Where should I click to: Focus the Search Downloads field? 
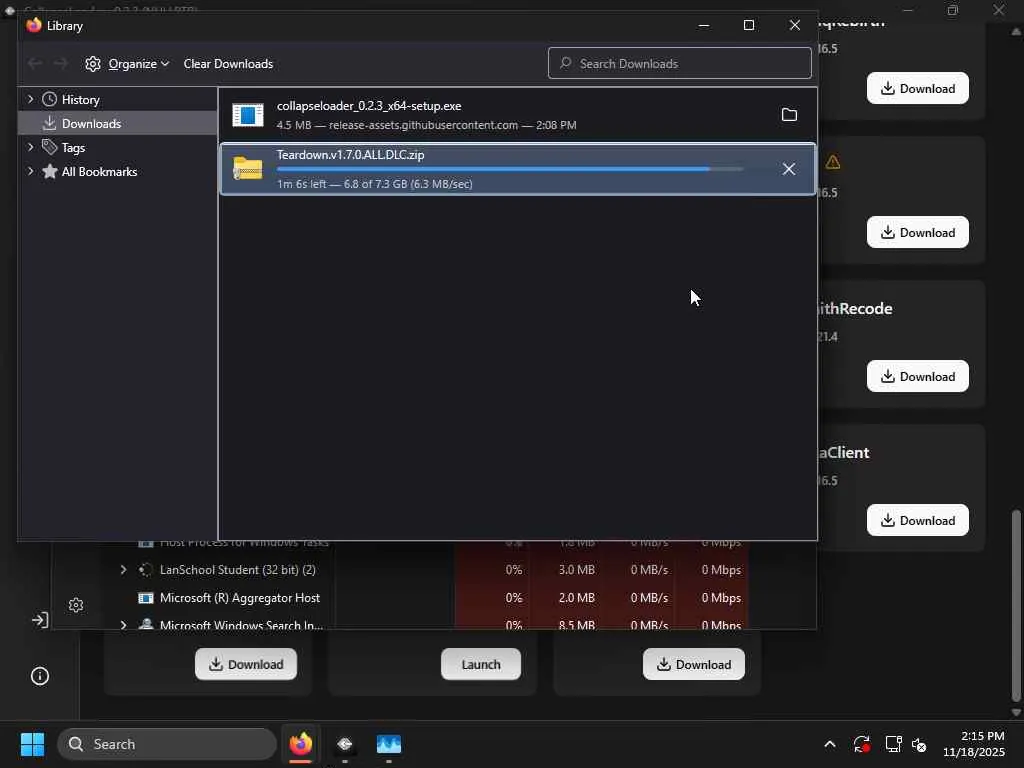[x=680, y=63]
